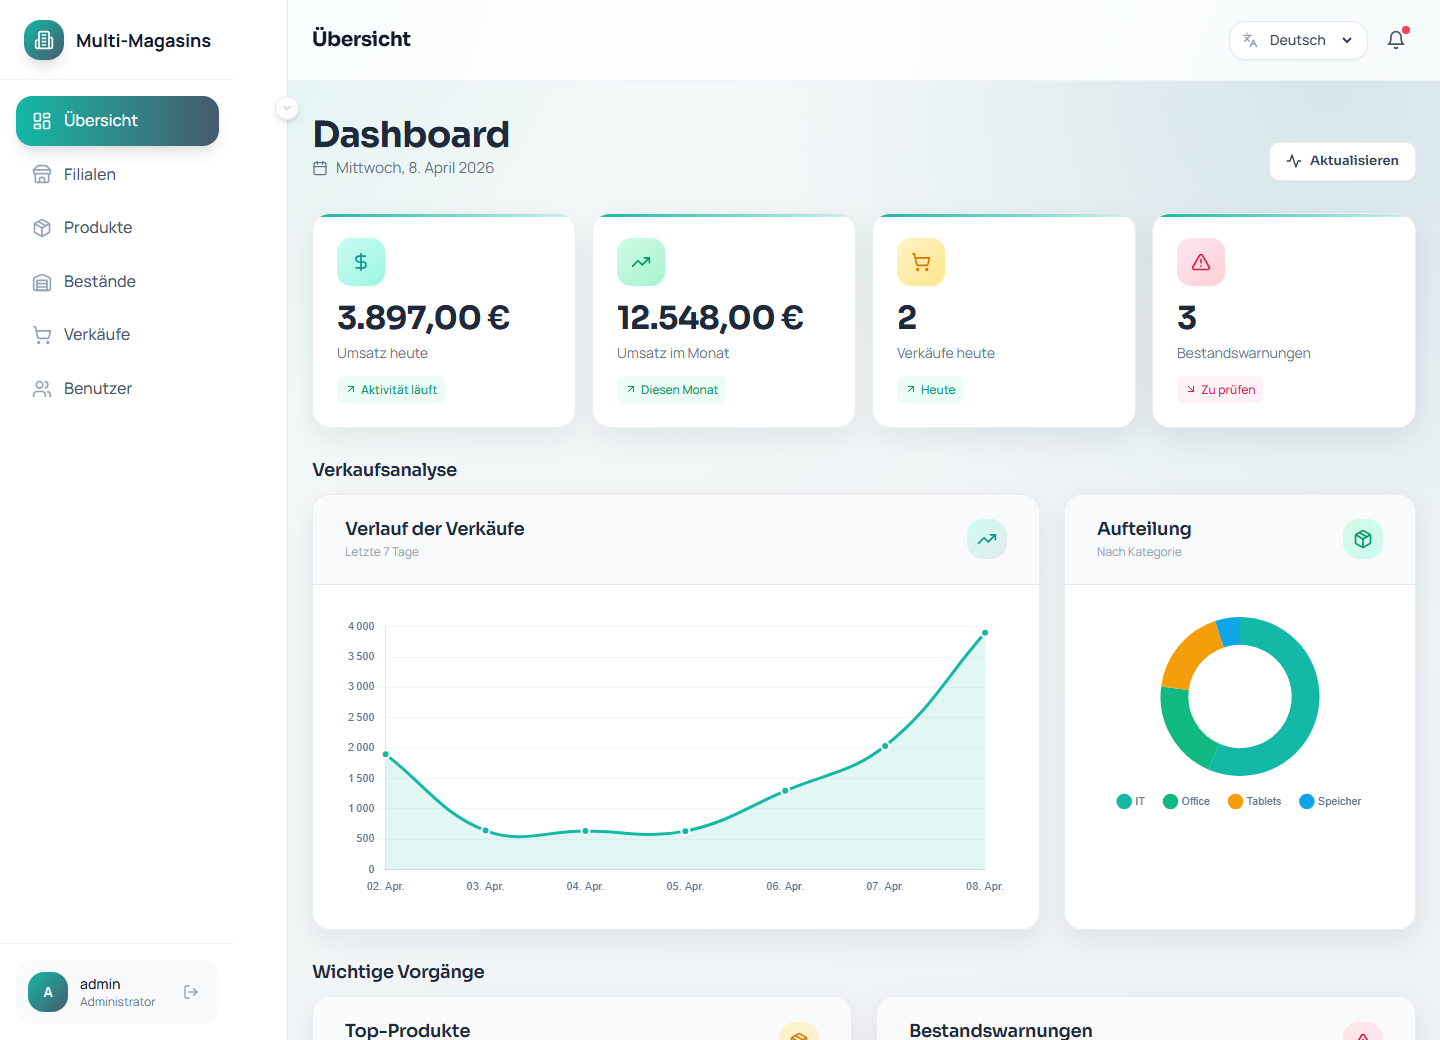Collapse the sidebar with the chevron button
Image resolution: width=1440 pixels, height=1040 pixels.
click(287, 108)
